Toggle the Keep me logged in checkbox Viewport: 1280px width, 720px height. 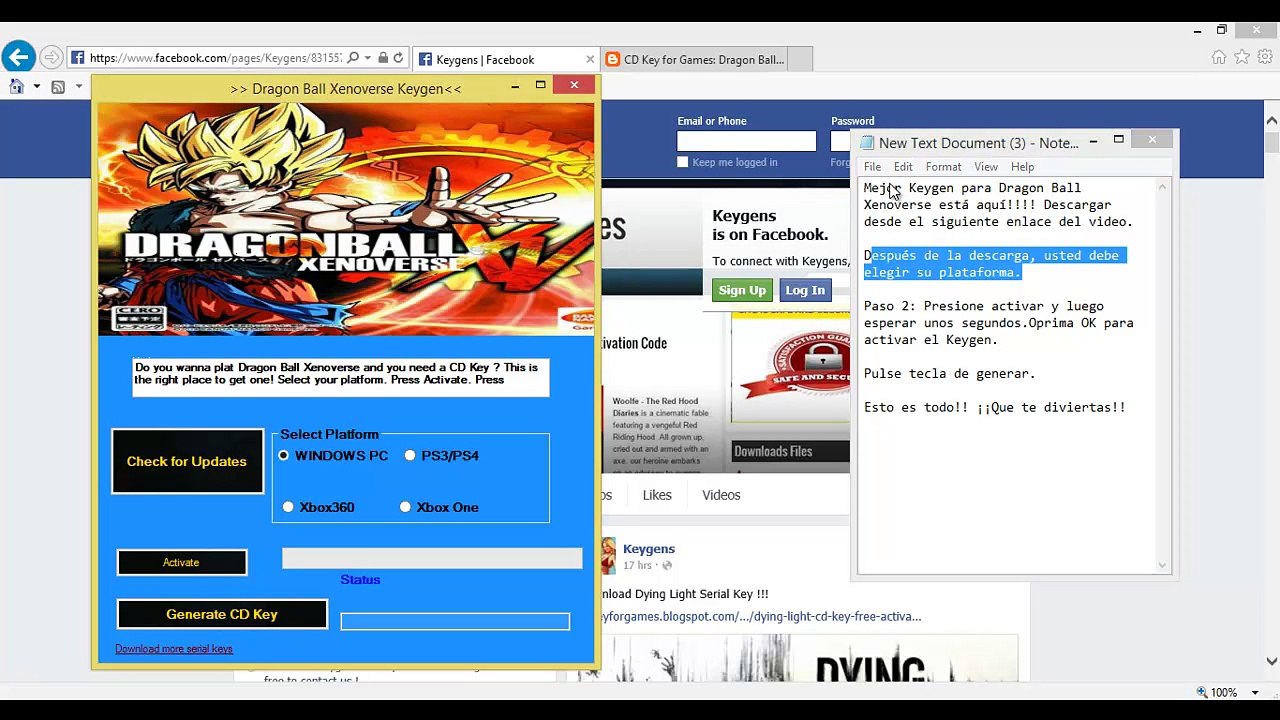pos(683,162)
